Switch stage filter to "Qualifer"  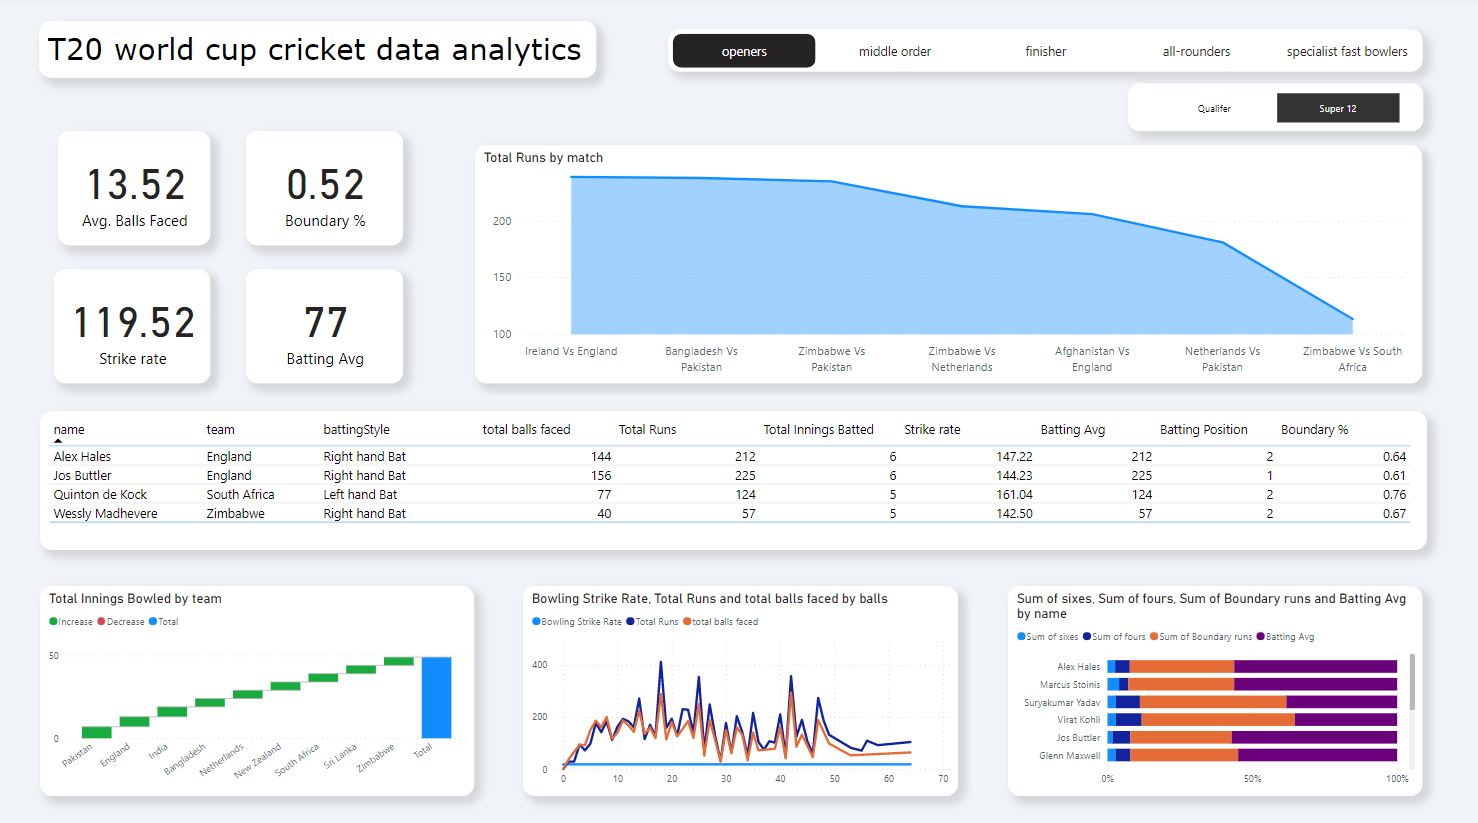pyautogui.click(x=1214, y=108)
